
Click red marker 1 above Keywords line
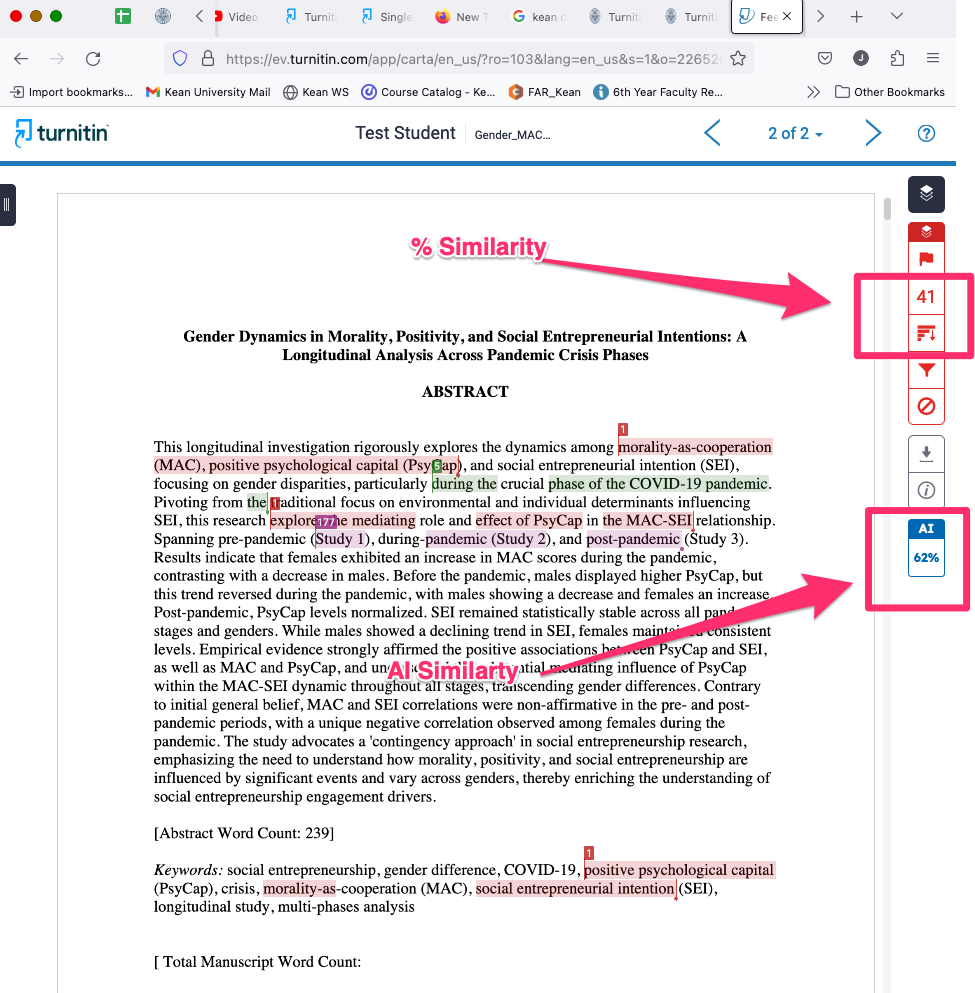589,852
